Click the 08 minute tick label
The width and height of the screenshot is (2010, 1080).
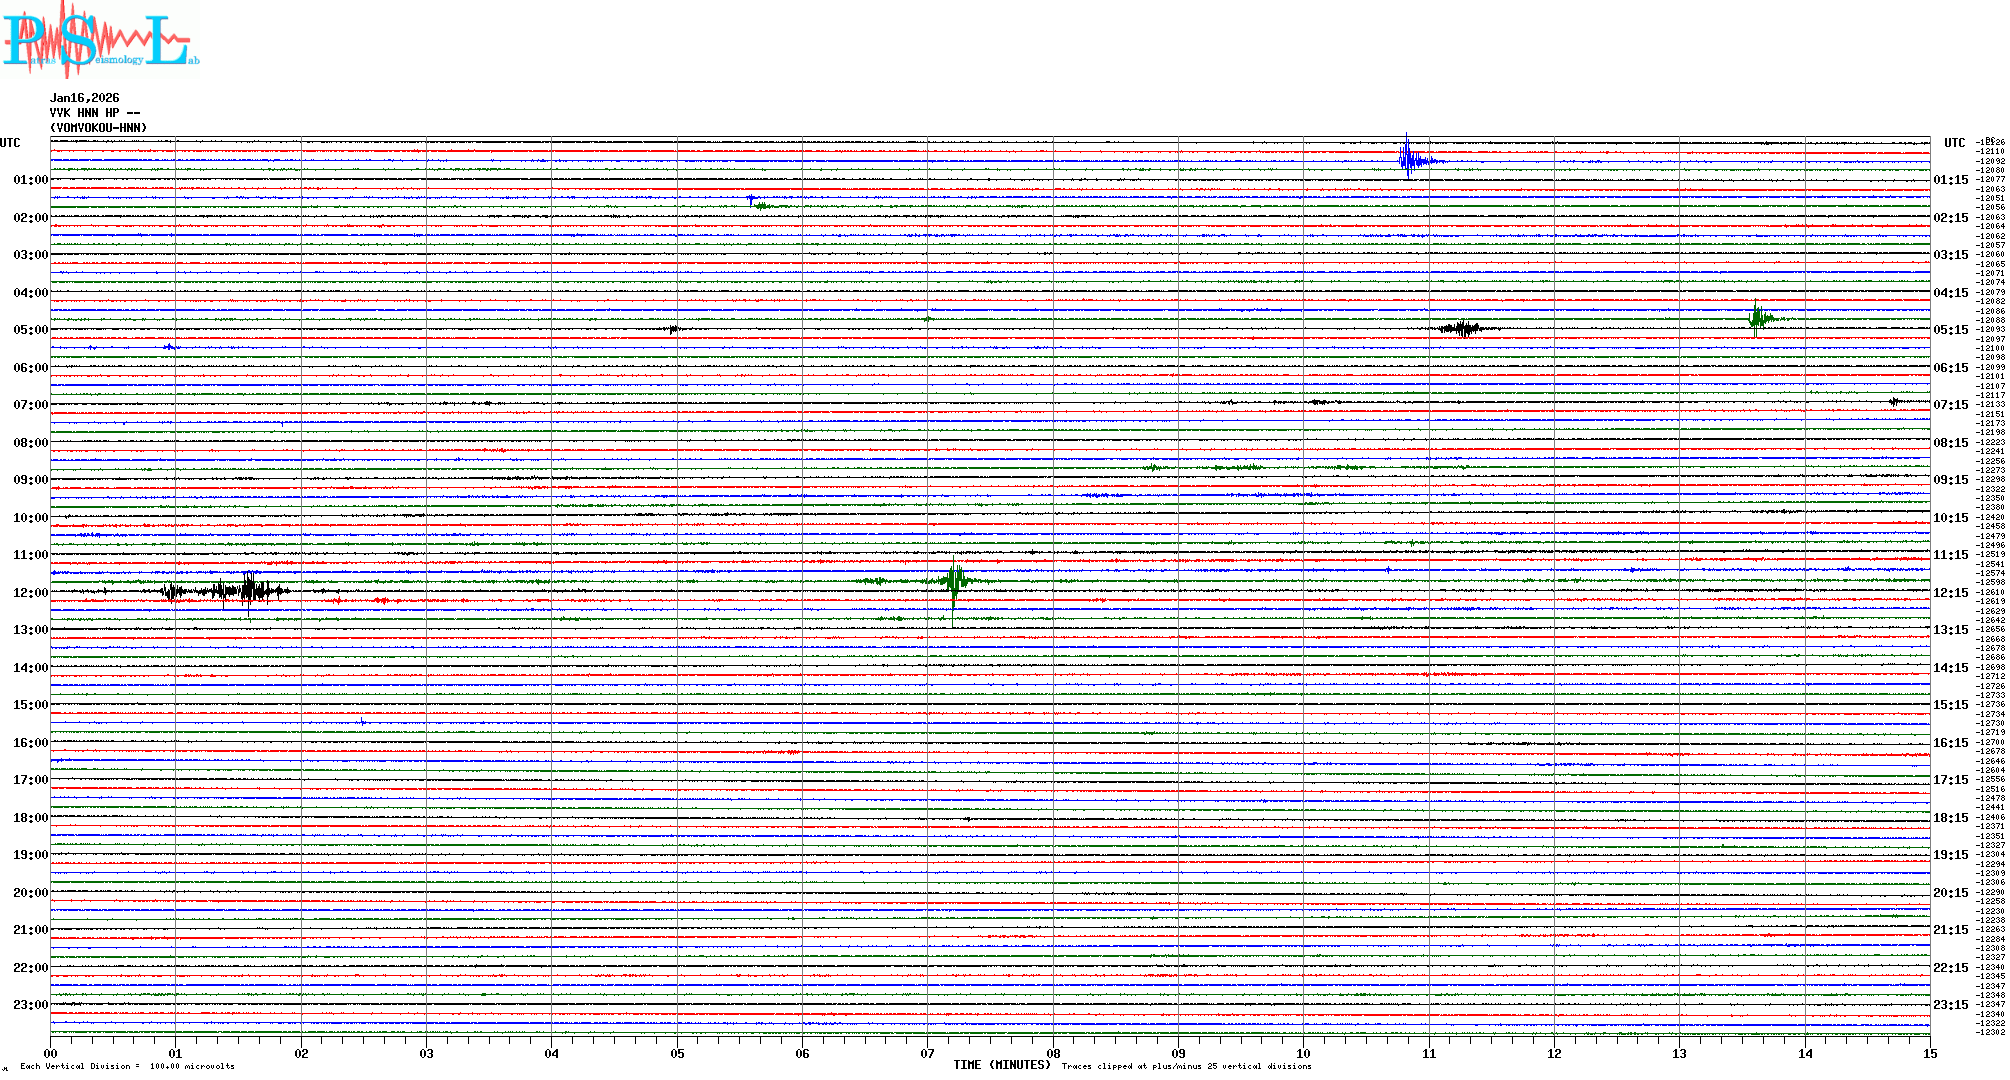tap(1053, 1053)
